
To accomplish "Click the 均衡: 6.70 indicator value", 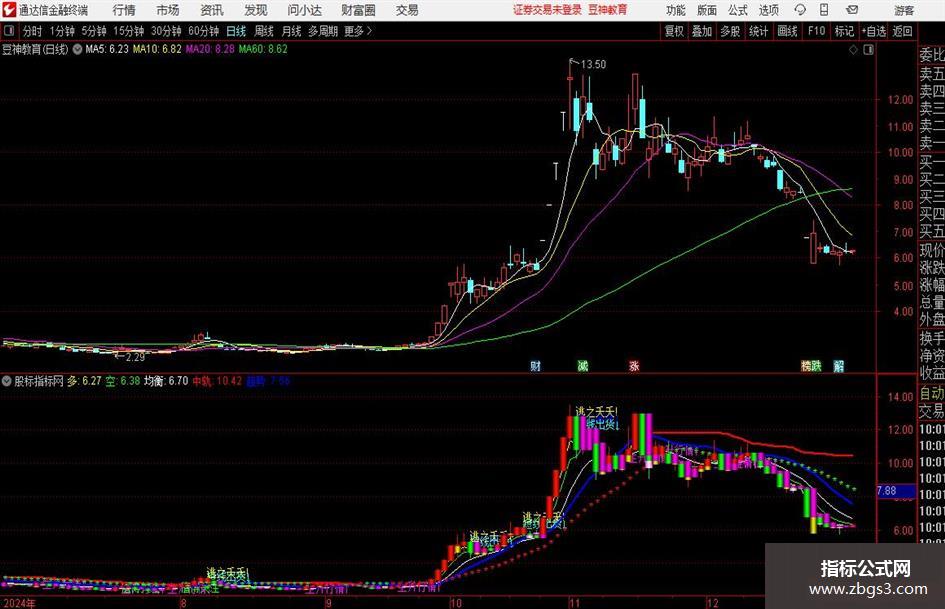I will 166,381.
